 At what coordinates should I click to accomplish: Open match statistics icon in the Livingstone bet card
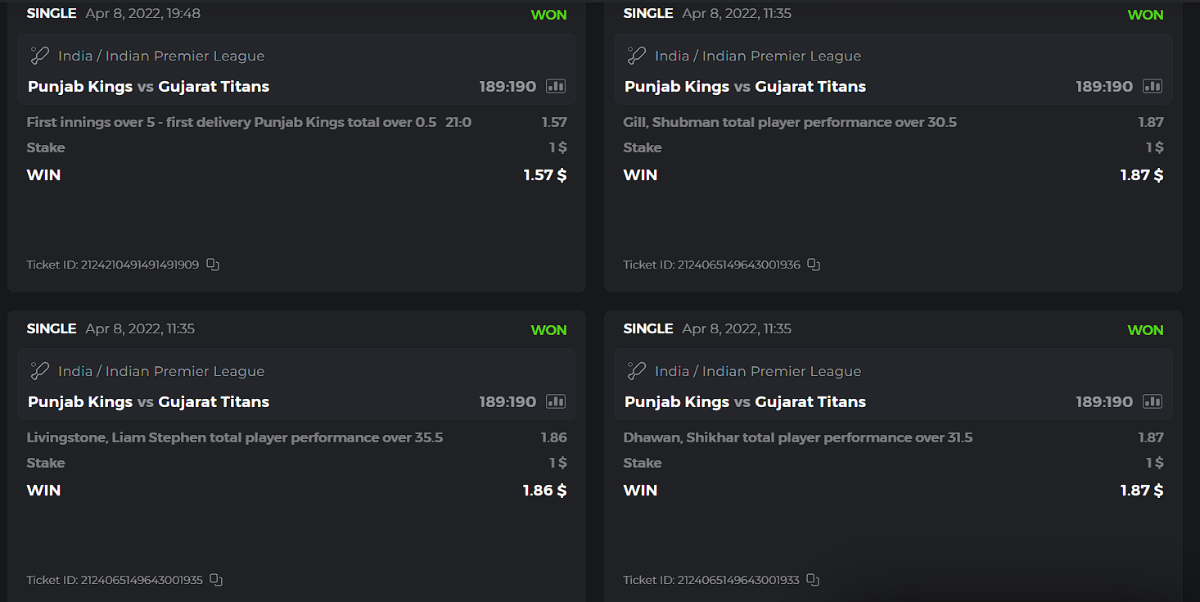[556, 402]
